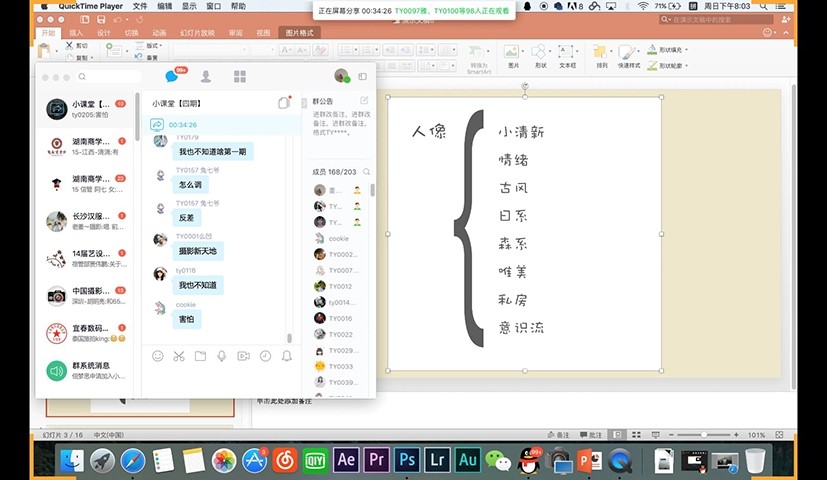Expand the 复制 copy dropdown arrow
Screen dimensions: 827x480
click(x=92, y=57)
